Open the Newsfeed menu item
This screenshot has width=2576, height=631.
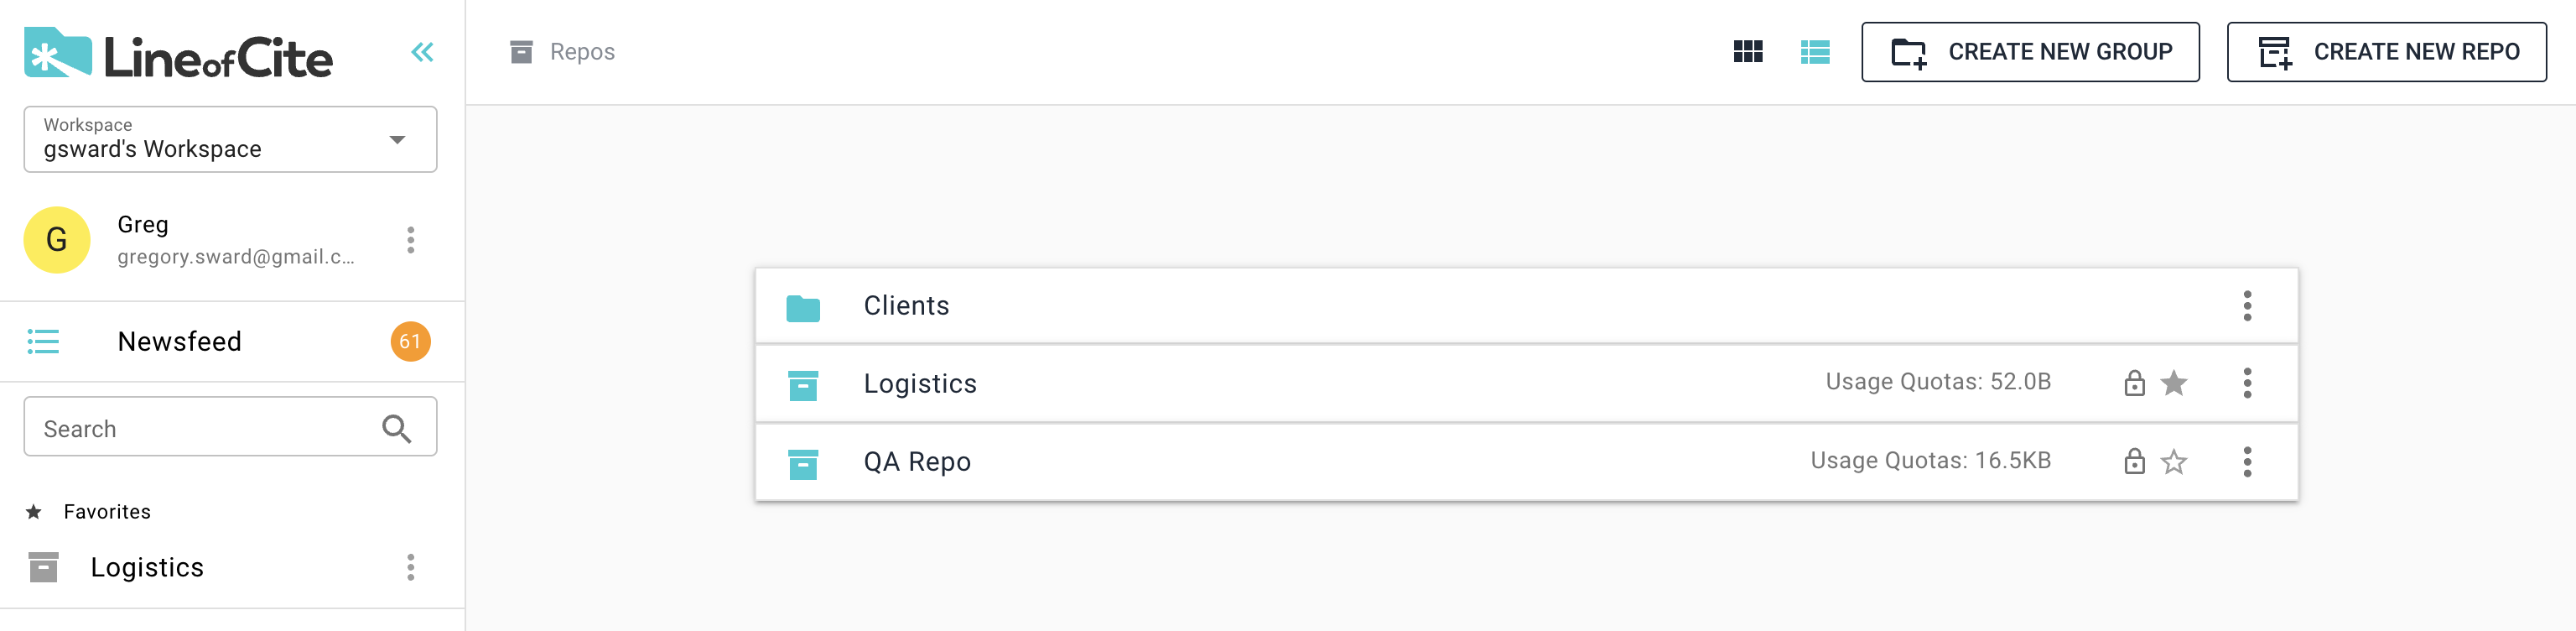tap(180, 342)
